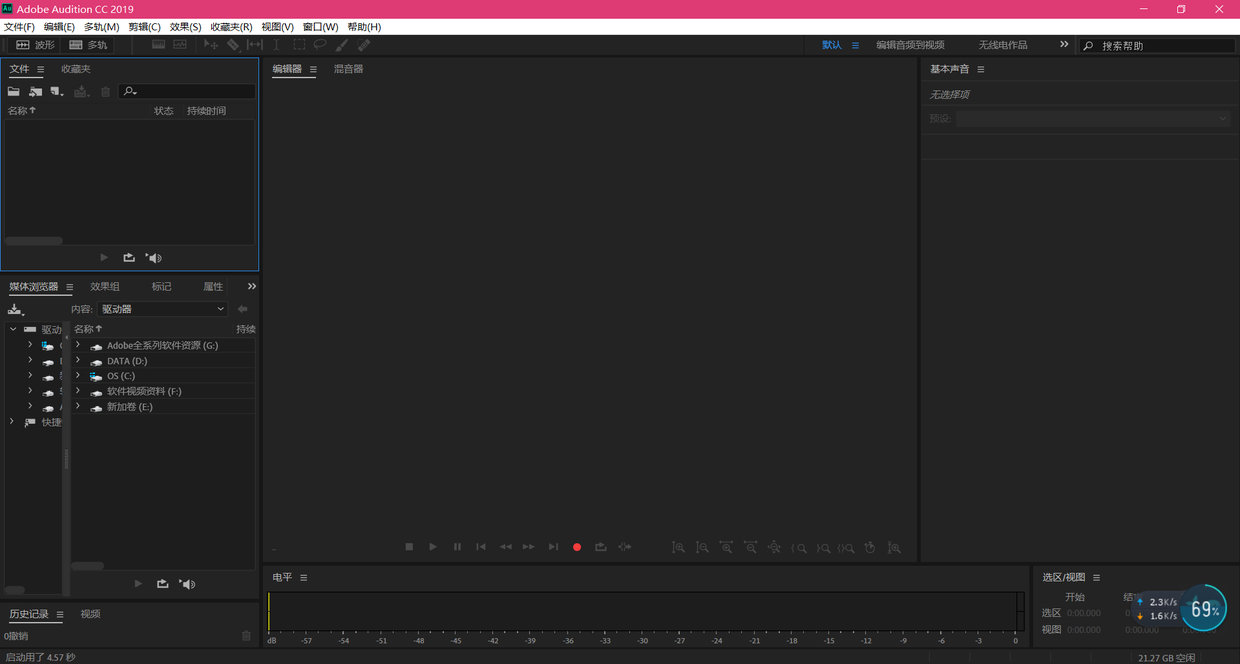Click the Stop transport button
Image resolution: width=1240 pixels, height=664 pixels.
tap(409, 547)
